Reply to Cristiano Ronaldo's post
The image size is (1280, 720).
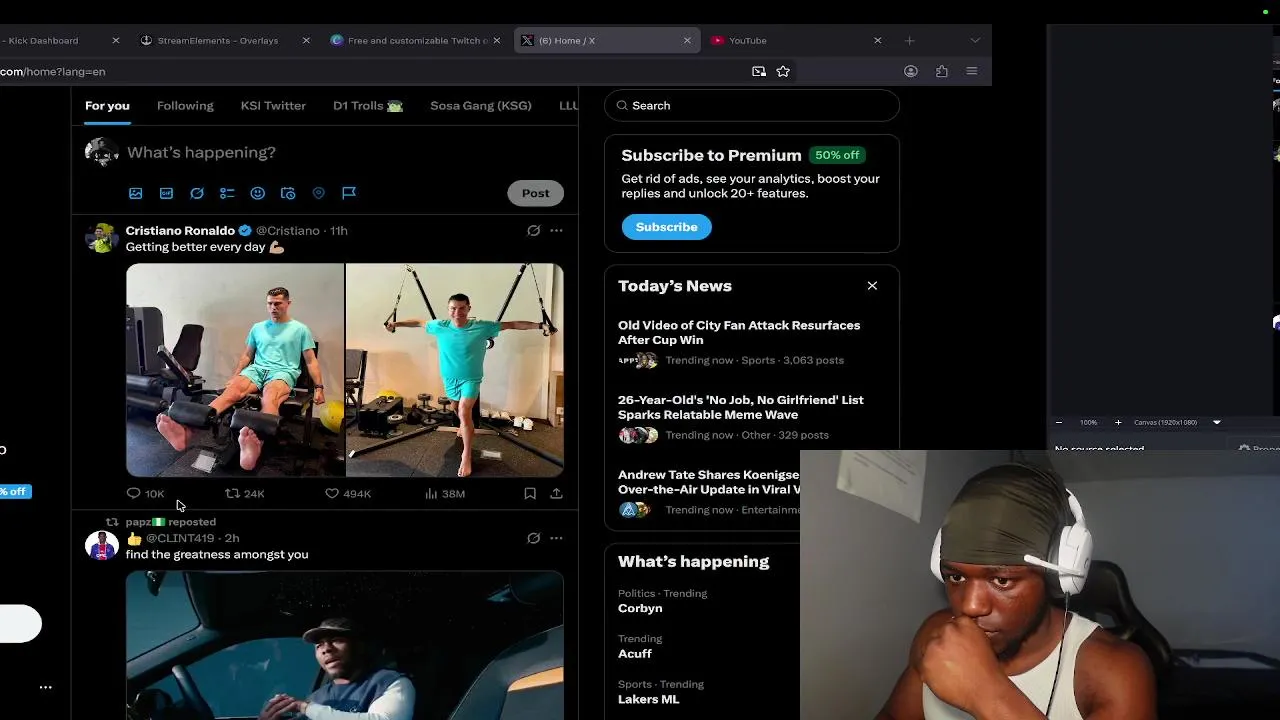click(x=145, y=494)
